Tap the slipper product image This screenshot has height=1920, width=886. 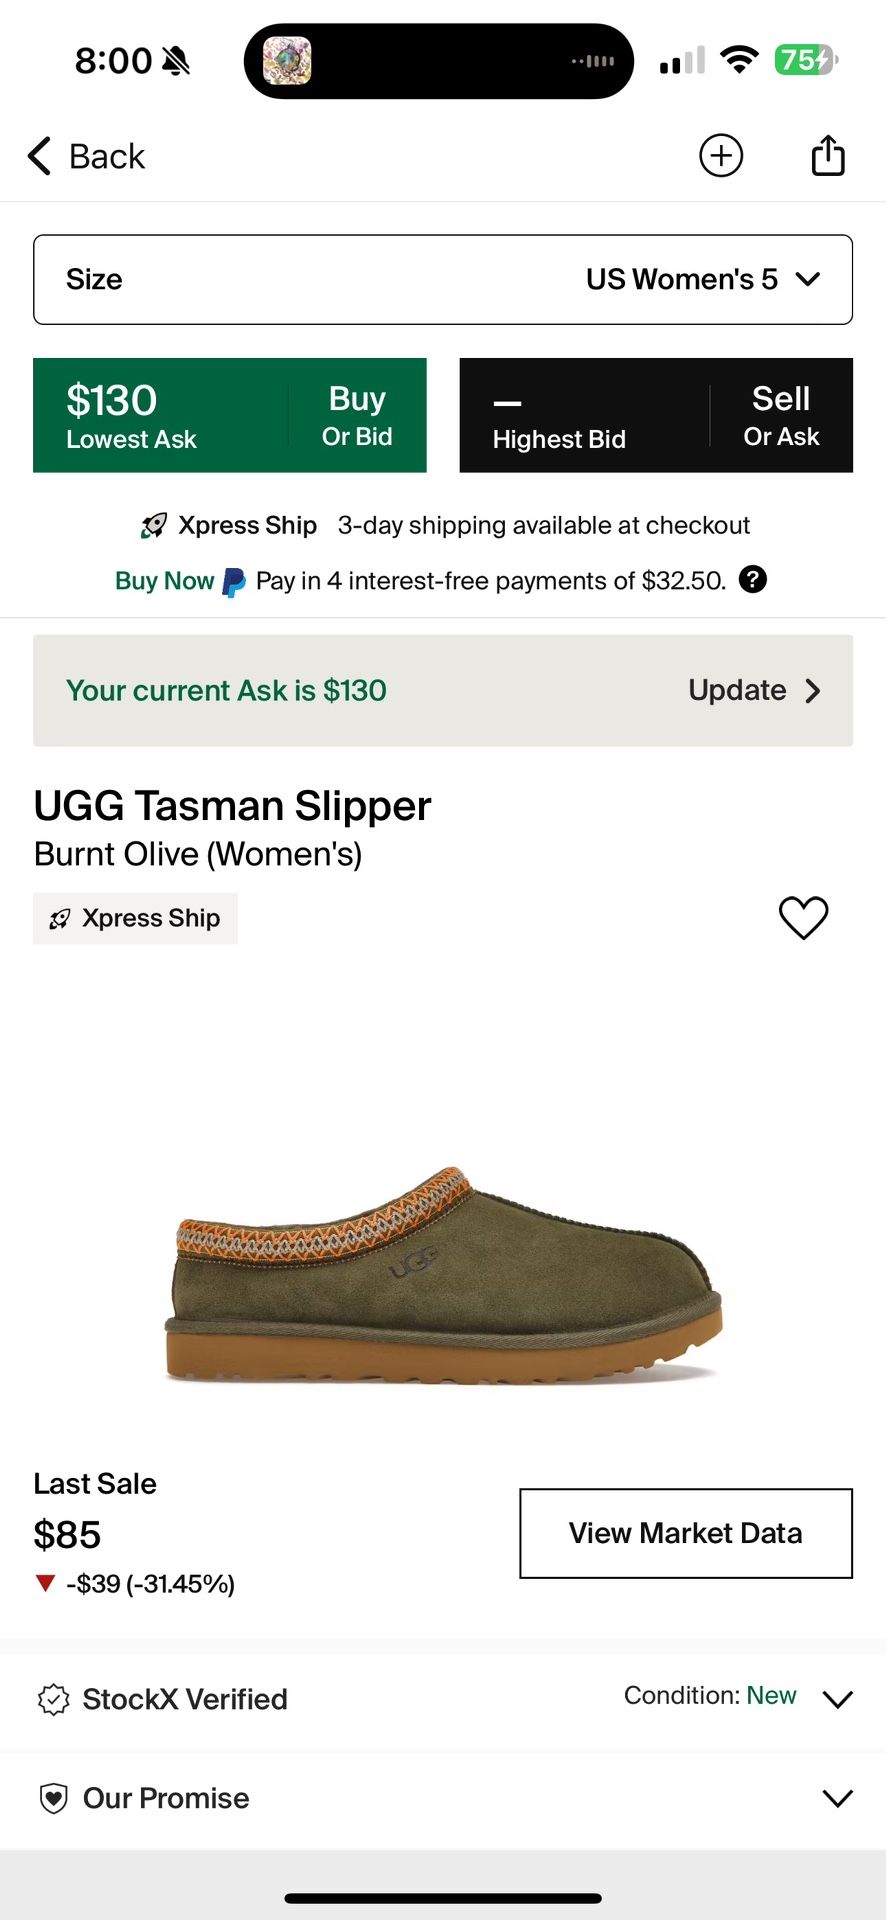click(443, 1280)
